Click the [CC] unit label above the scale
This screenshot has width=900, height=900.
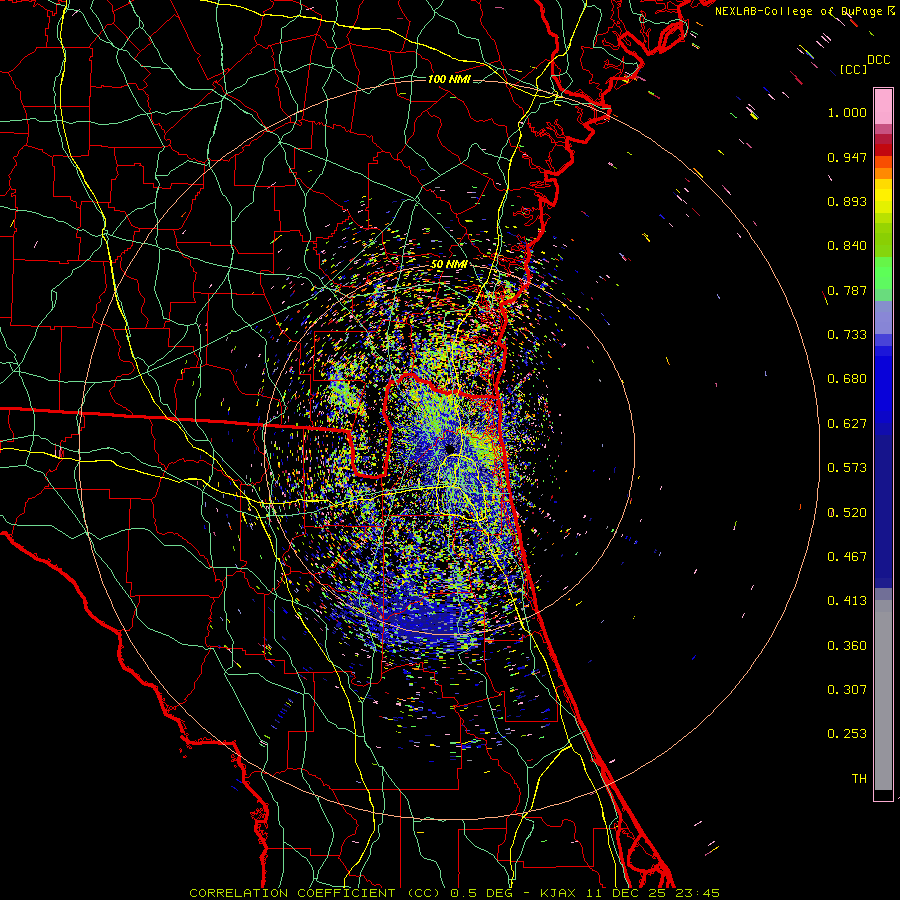853,69
